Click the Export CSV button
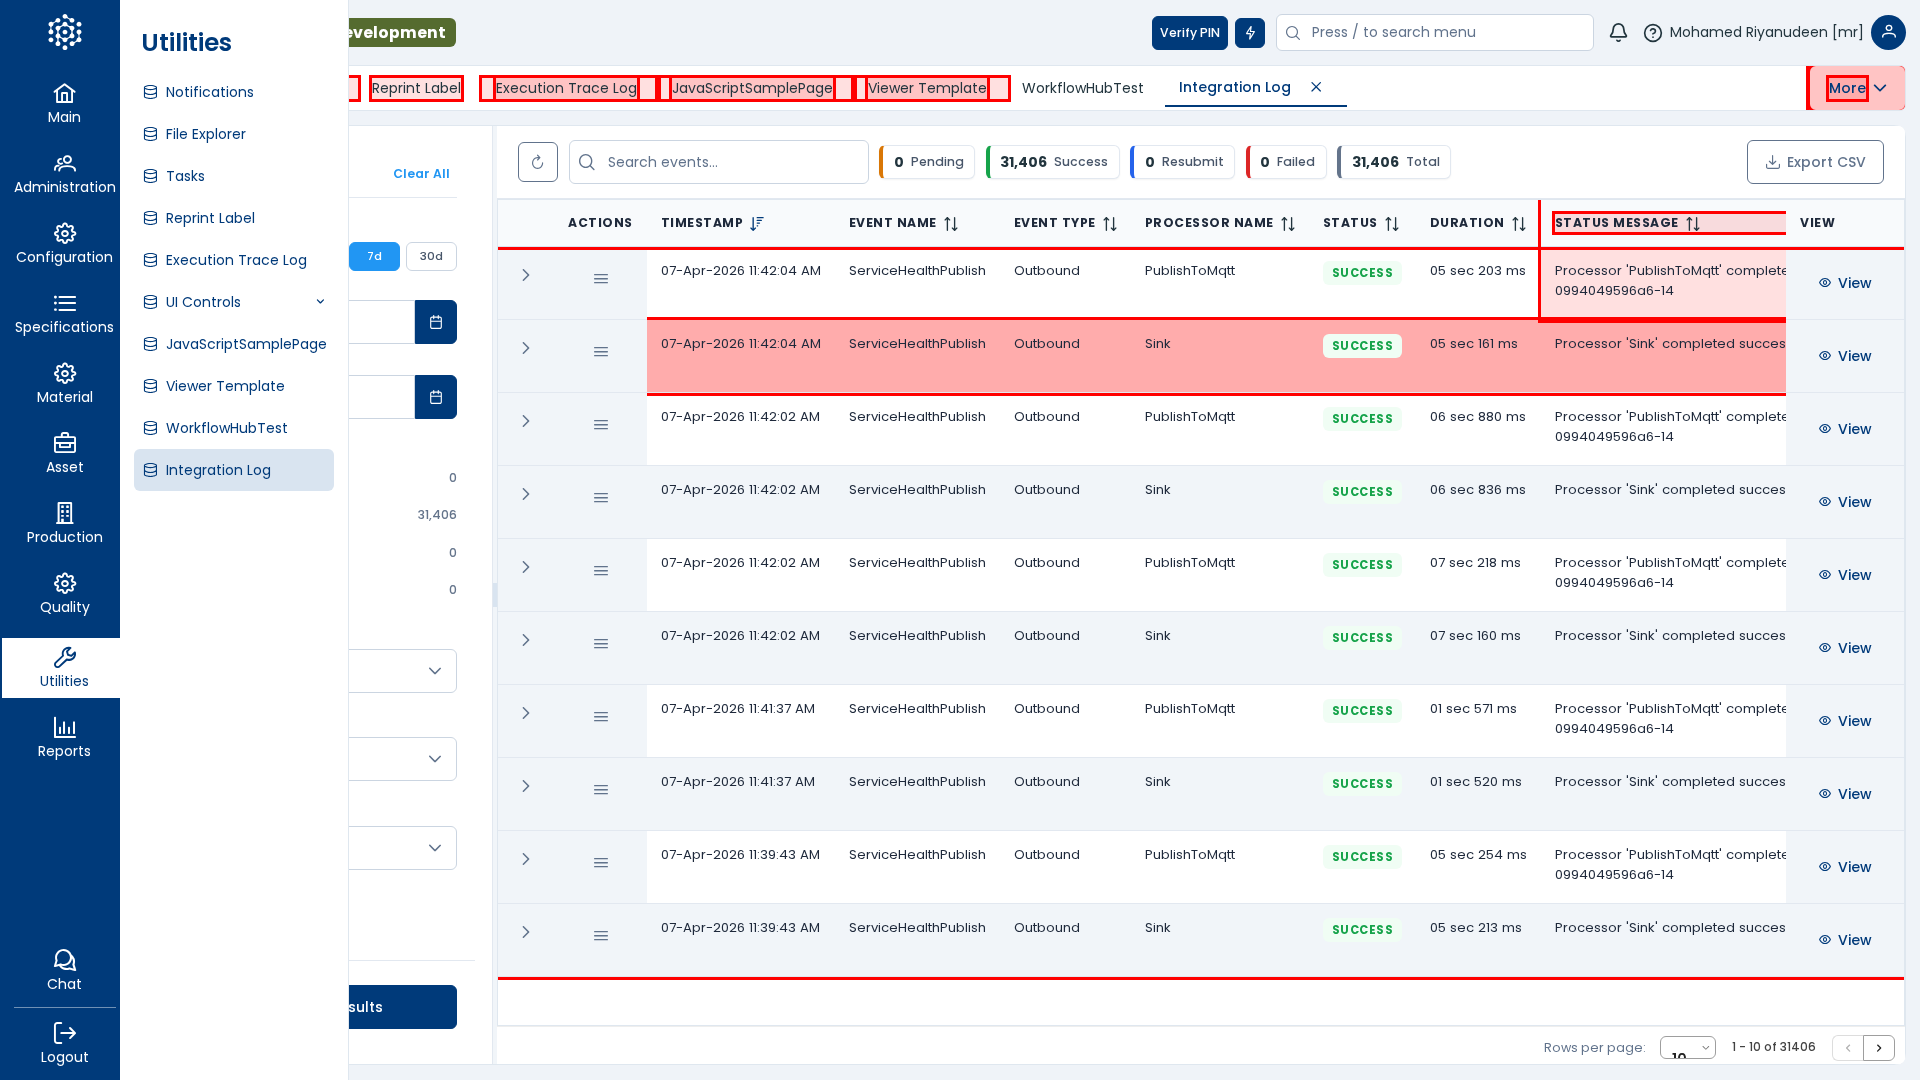The image size is (1920, 1080). click(1815, 162)
